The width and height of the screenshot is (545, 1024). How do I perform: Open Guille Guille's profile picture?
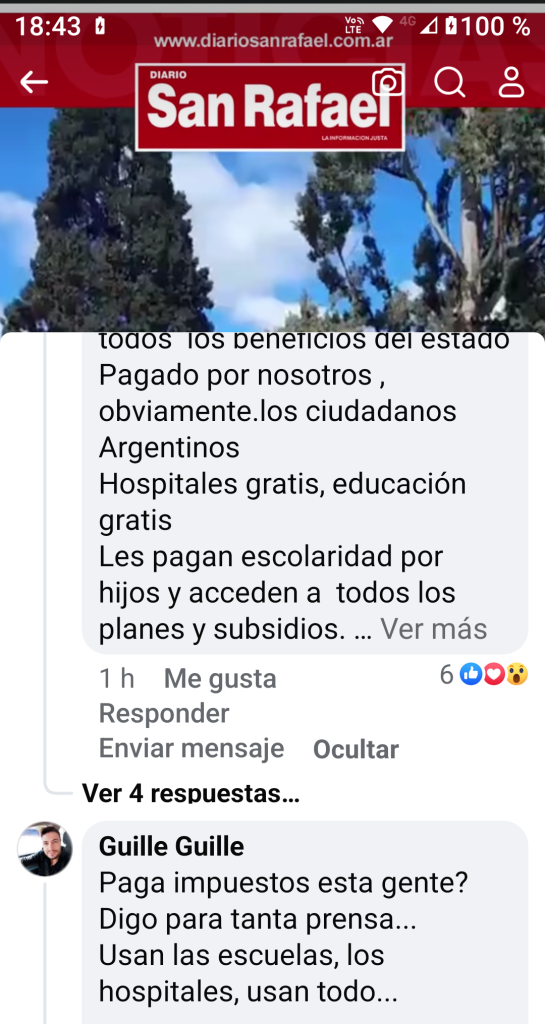[x=45, y=849]
